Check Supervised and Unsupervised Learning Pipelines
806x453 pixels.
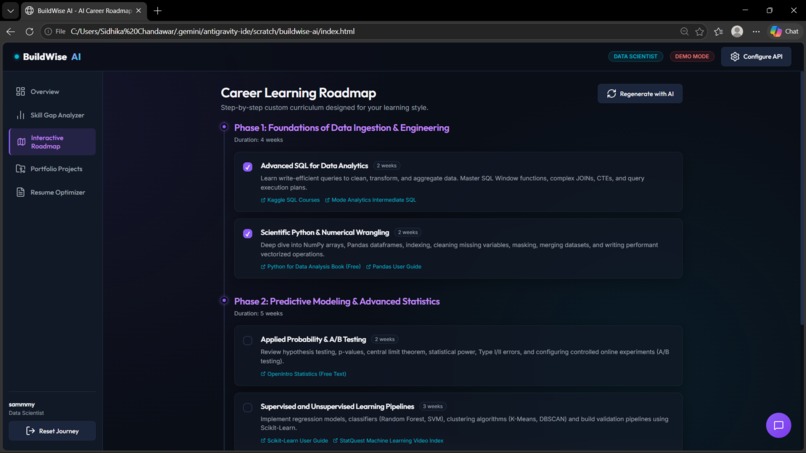tap(248, 407)
